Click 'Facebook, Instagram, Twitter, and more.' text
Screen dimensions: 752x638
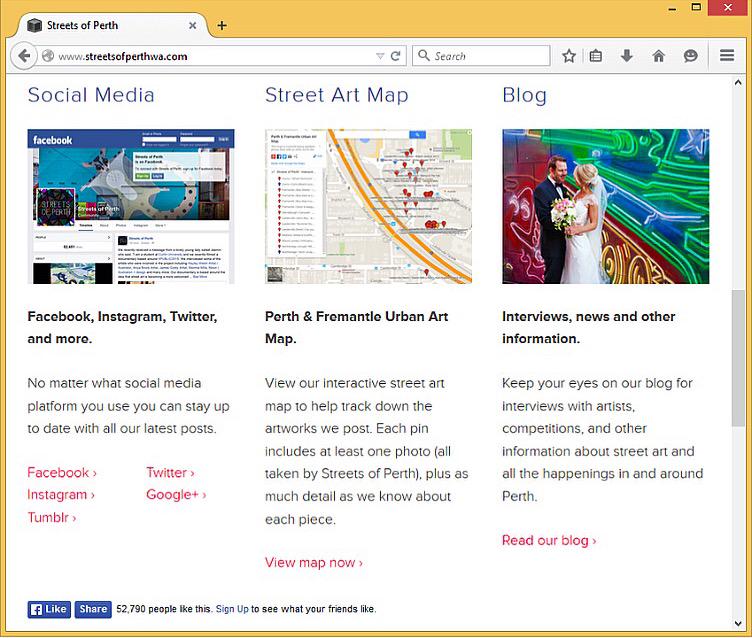click(122, 328)
